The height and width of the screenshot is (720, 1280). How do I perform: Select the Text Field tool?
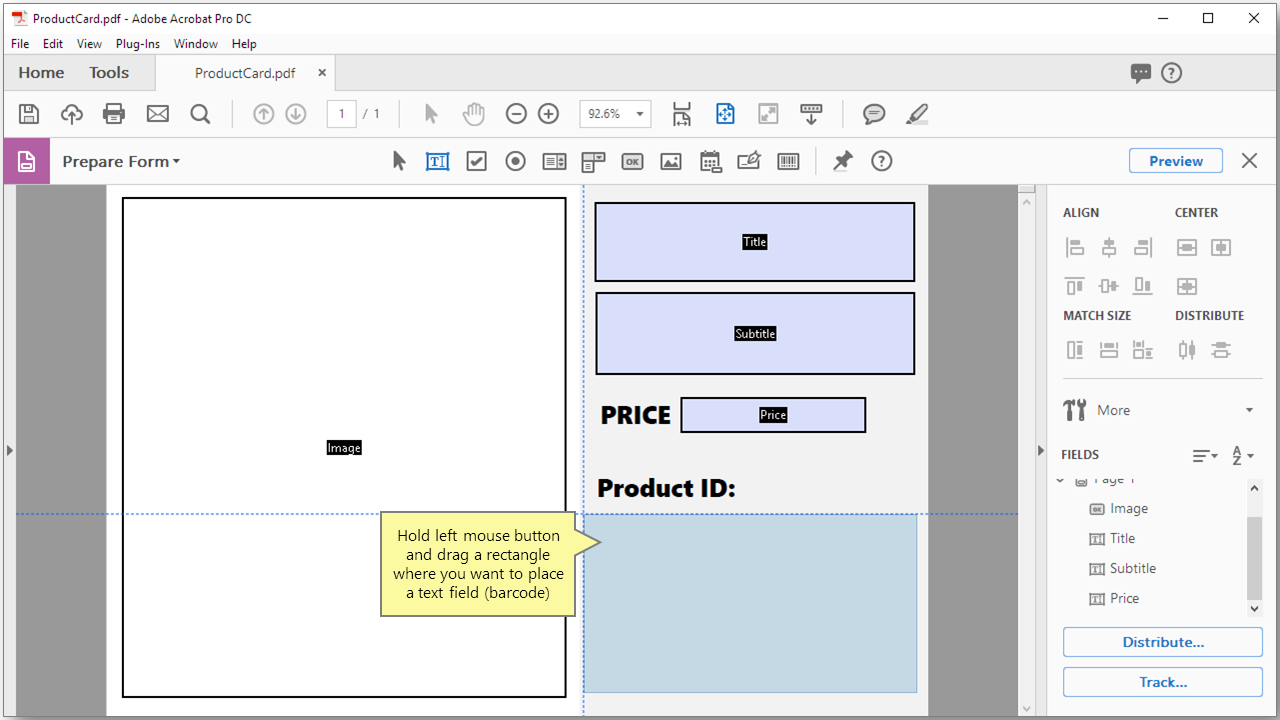(x=437, y=160)
